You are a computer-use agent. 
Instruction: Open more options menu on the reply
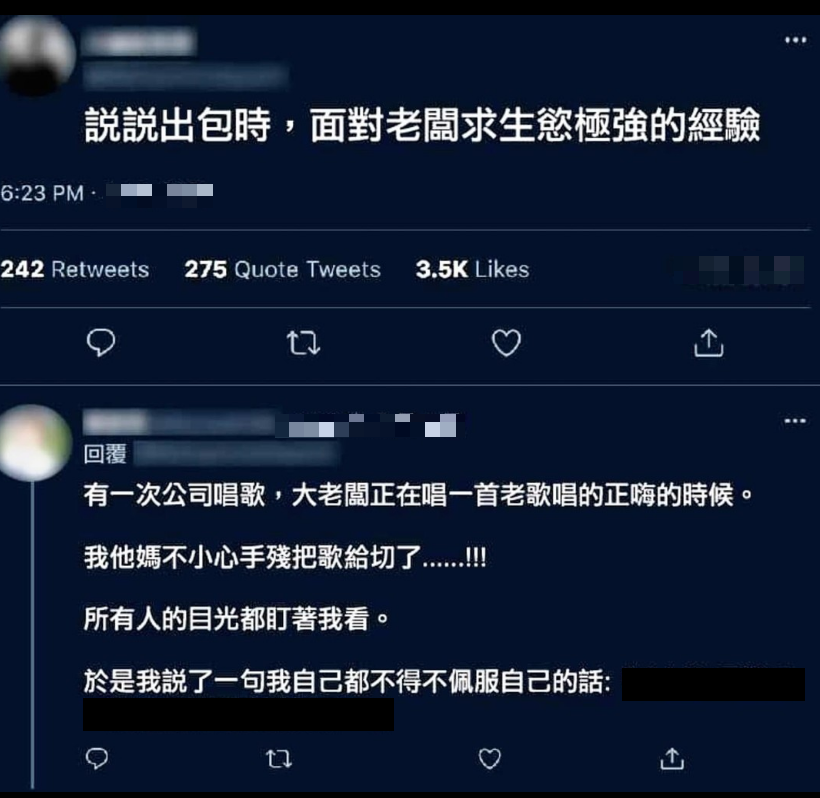coord(795,420)
